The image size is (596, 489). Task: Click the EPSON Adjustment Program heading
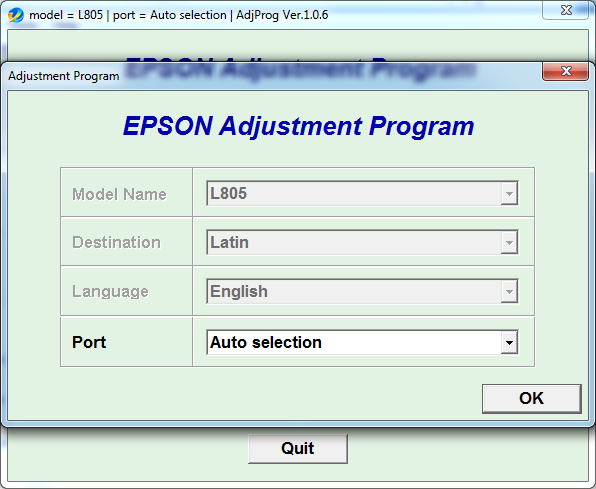pyautogui.click(x=298, y=126)
